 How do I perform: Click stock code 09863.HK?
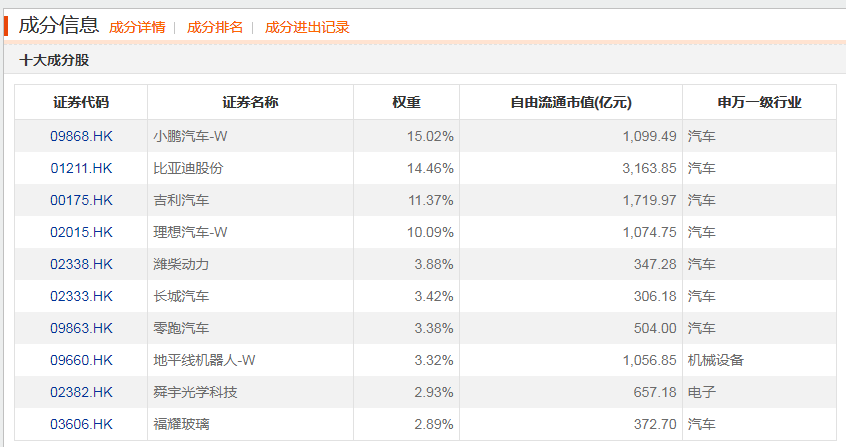(81, 328)
